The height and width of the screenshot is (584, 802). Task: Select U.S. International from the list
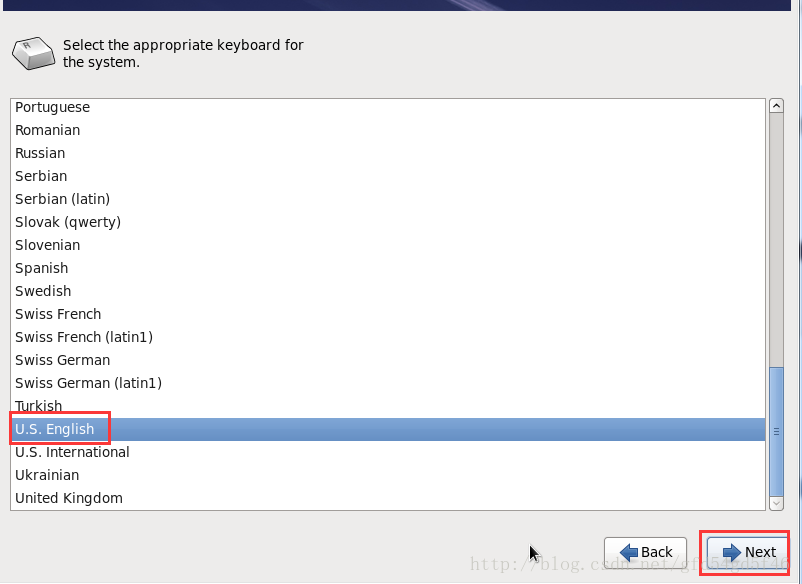72,452
